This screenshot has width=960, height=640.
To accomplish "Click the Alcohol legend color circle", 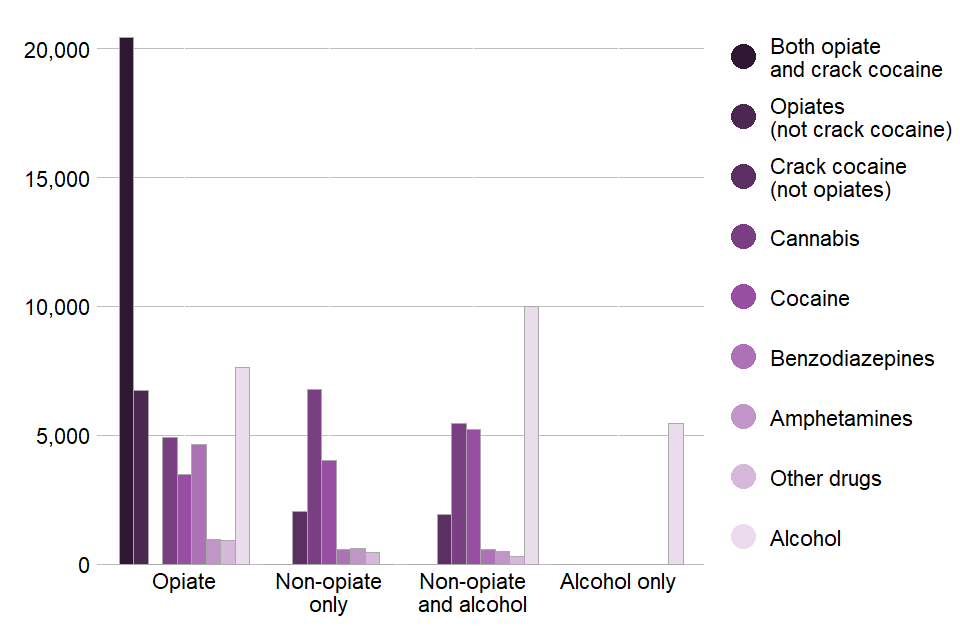I will coord(743,538).
